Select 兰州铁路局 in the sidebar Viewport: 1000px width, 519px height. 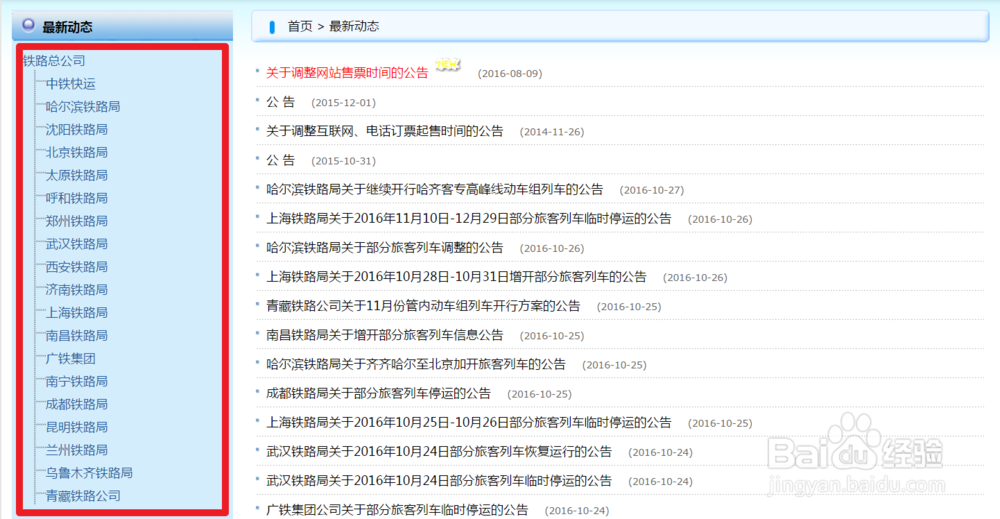pyautogui.click(x=77, y=451)
